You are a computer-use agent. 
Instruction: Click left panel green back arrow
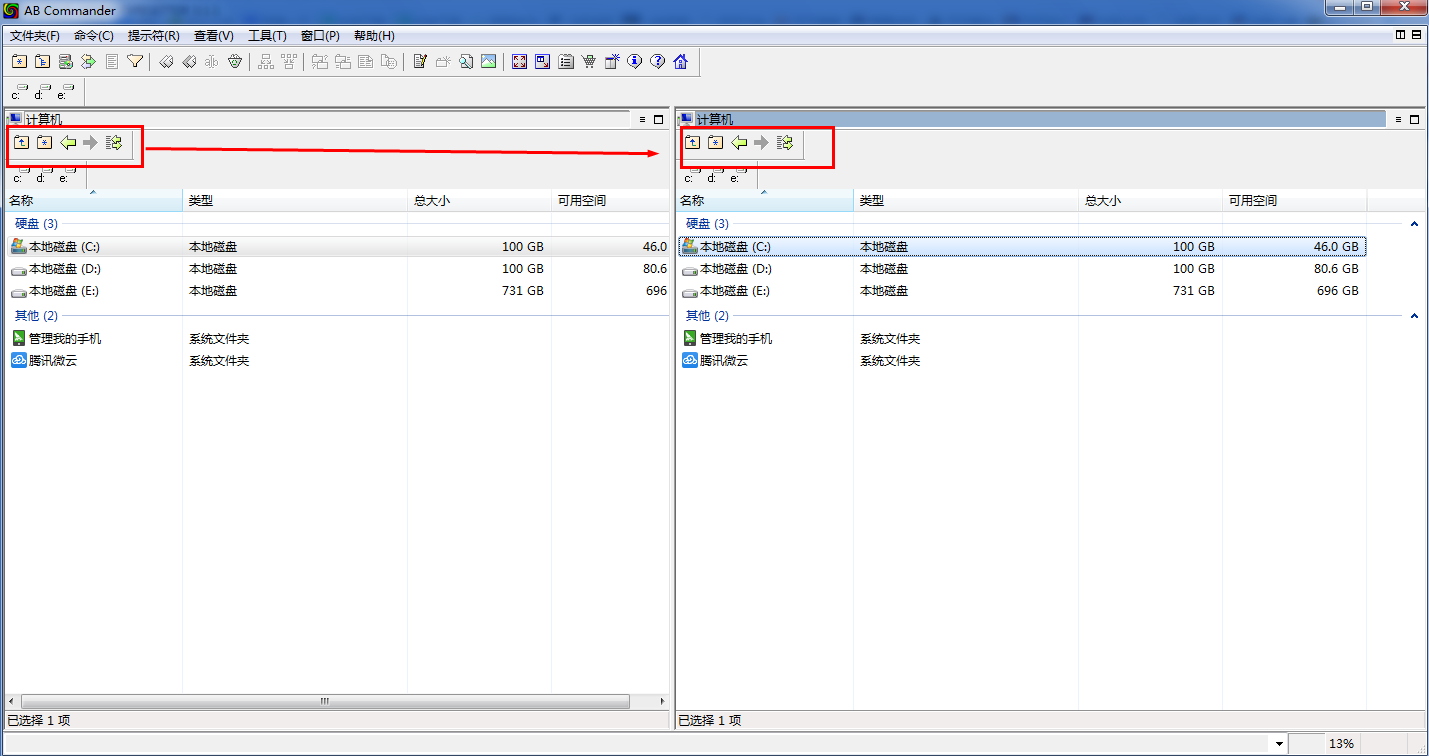(x=68, y=143)
